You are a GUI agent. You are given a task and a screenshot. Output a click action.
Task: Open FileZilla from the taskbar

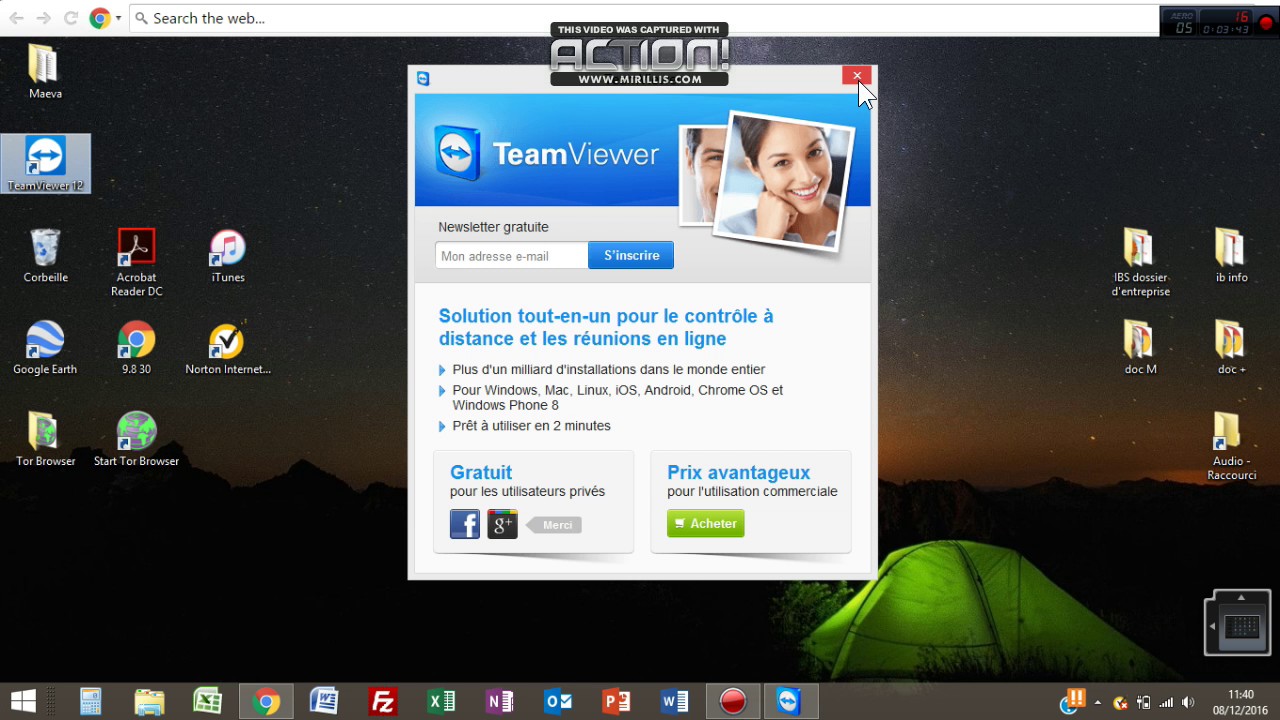click(382, 702)
